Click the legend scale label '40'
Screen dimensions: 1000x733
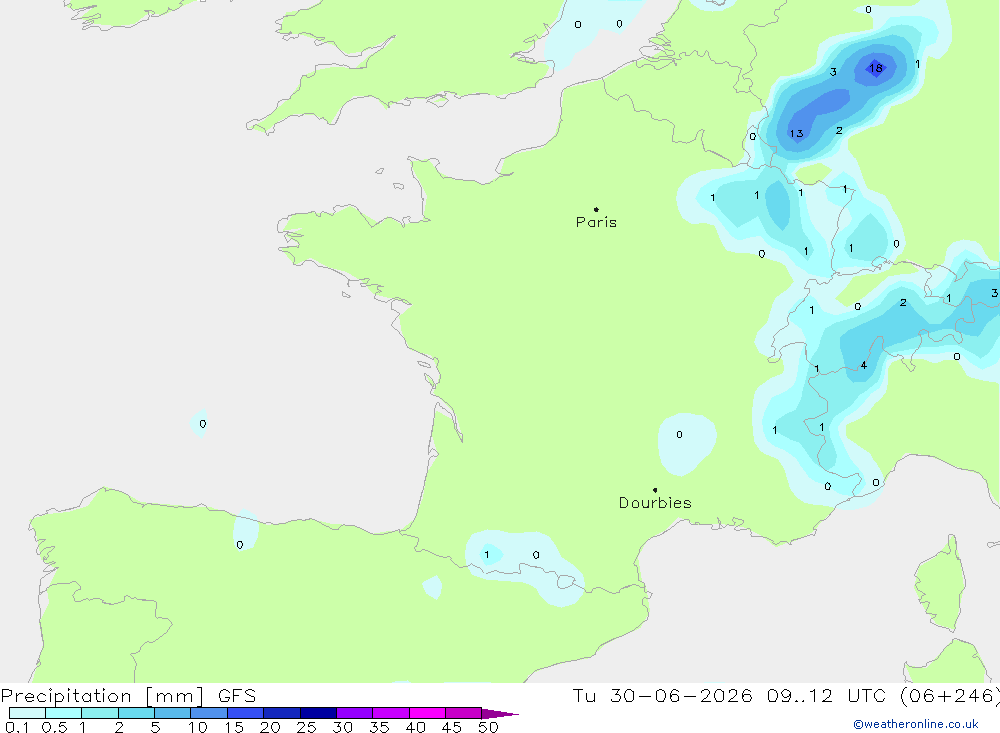tap(416, 727)
